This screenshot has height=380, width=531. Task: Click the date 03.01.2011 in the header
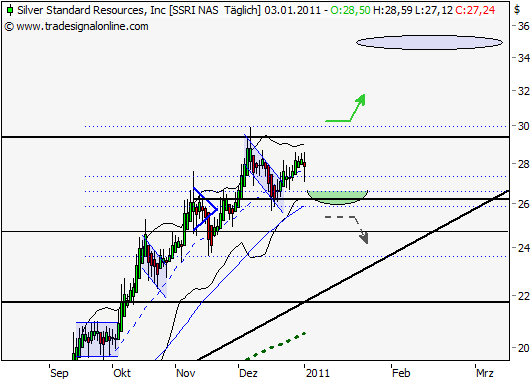293,10
